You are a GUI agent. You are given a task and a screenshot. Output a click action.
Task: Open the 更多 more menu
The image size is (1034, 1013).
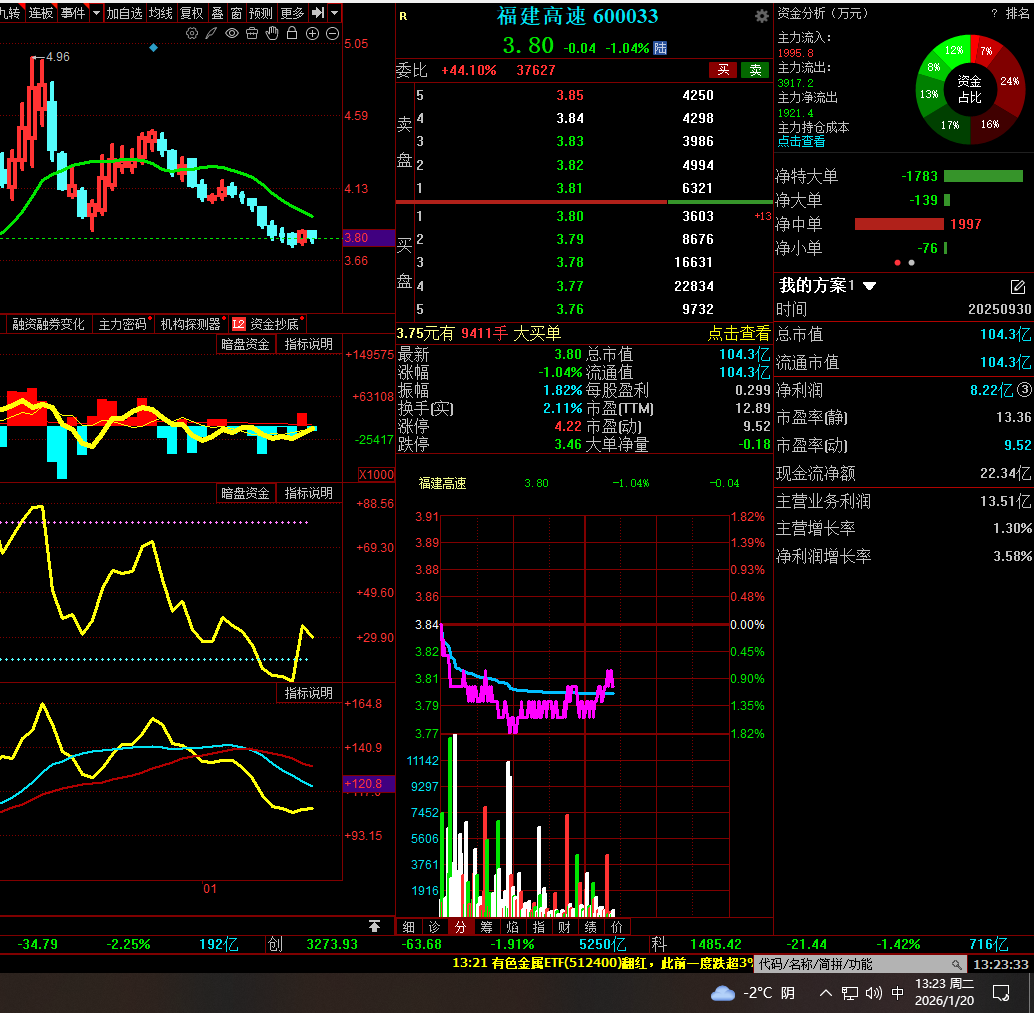[292, 13]
